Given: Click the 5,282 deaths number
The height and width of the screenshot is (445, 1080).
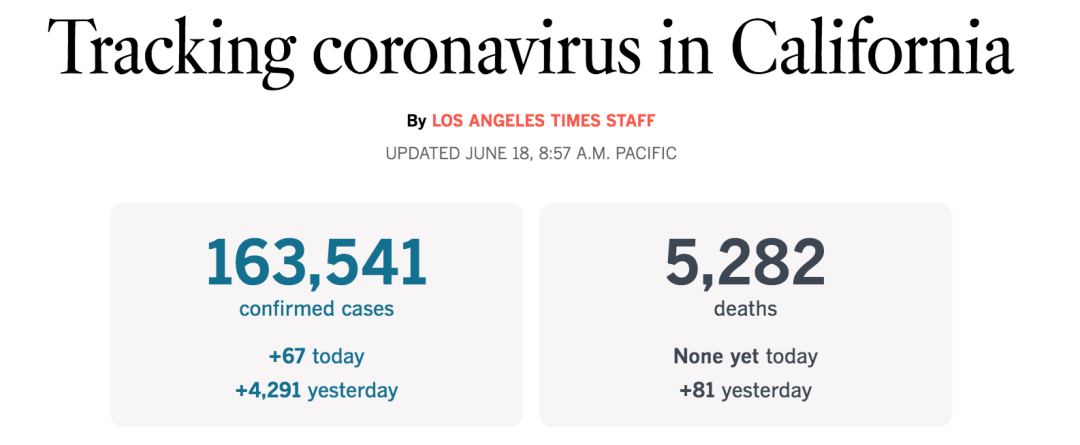Looking at the screenshot, I should (x=745, y=262).
